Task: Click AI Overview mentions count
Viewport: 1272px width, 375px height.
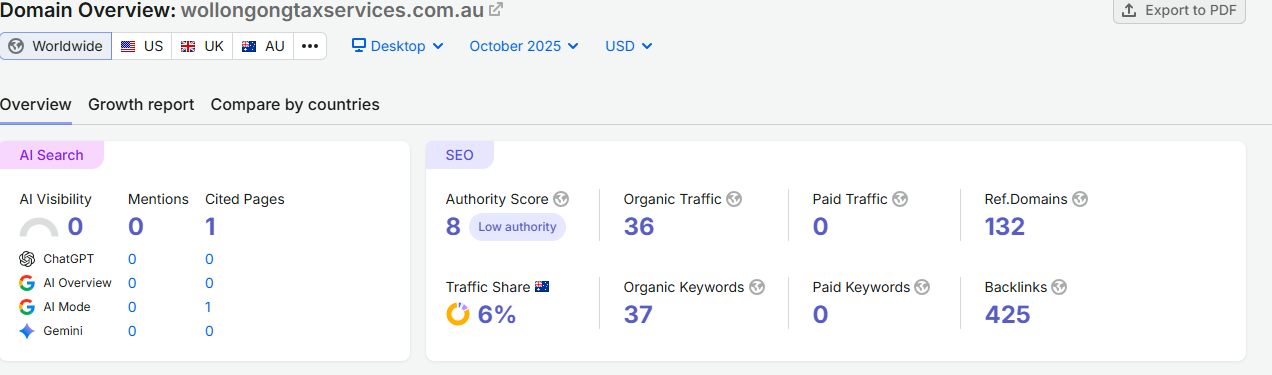Action: tap(132, 283)
